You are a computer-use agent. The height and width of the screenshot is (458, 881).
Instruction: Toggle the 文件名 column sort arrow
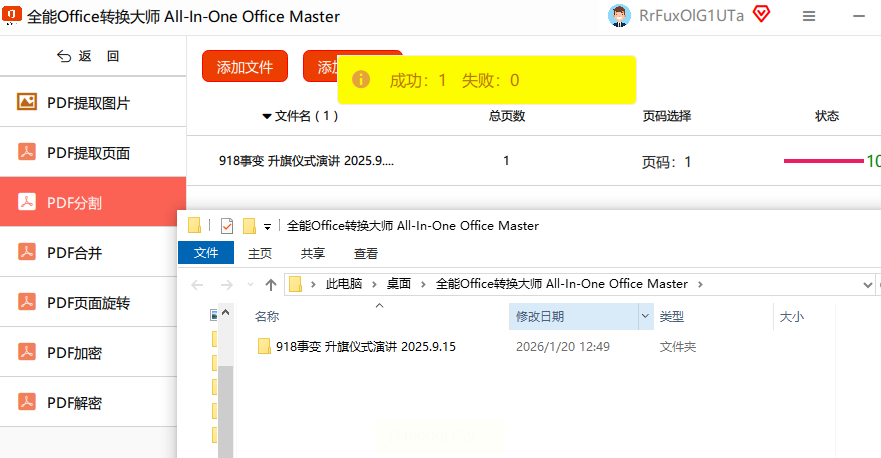tap(266, 116)
